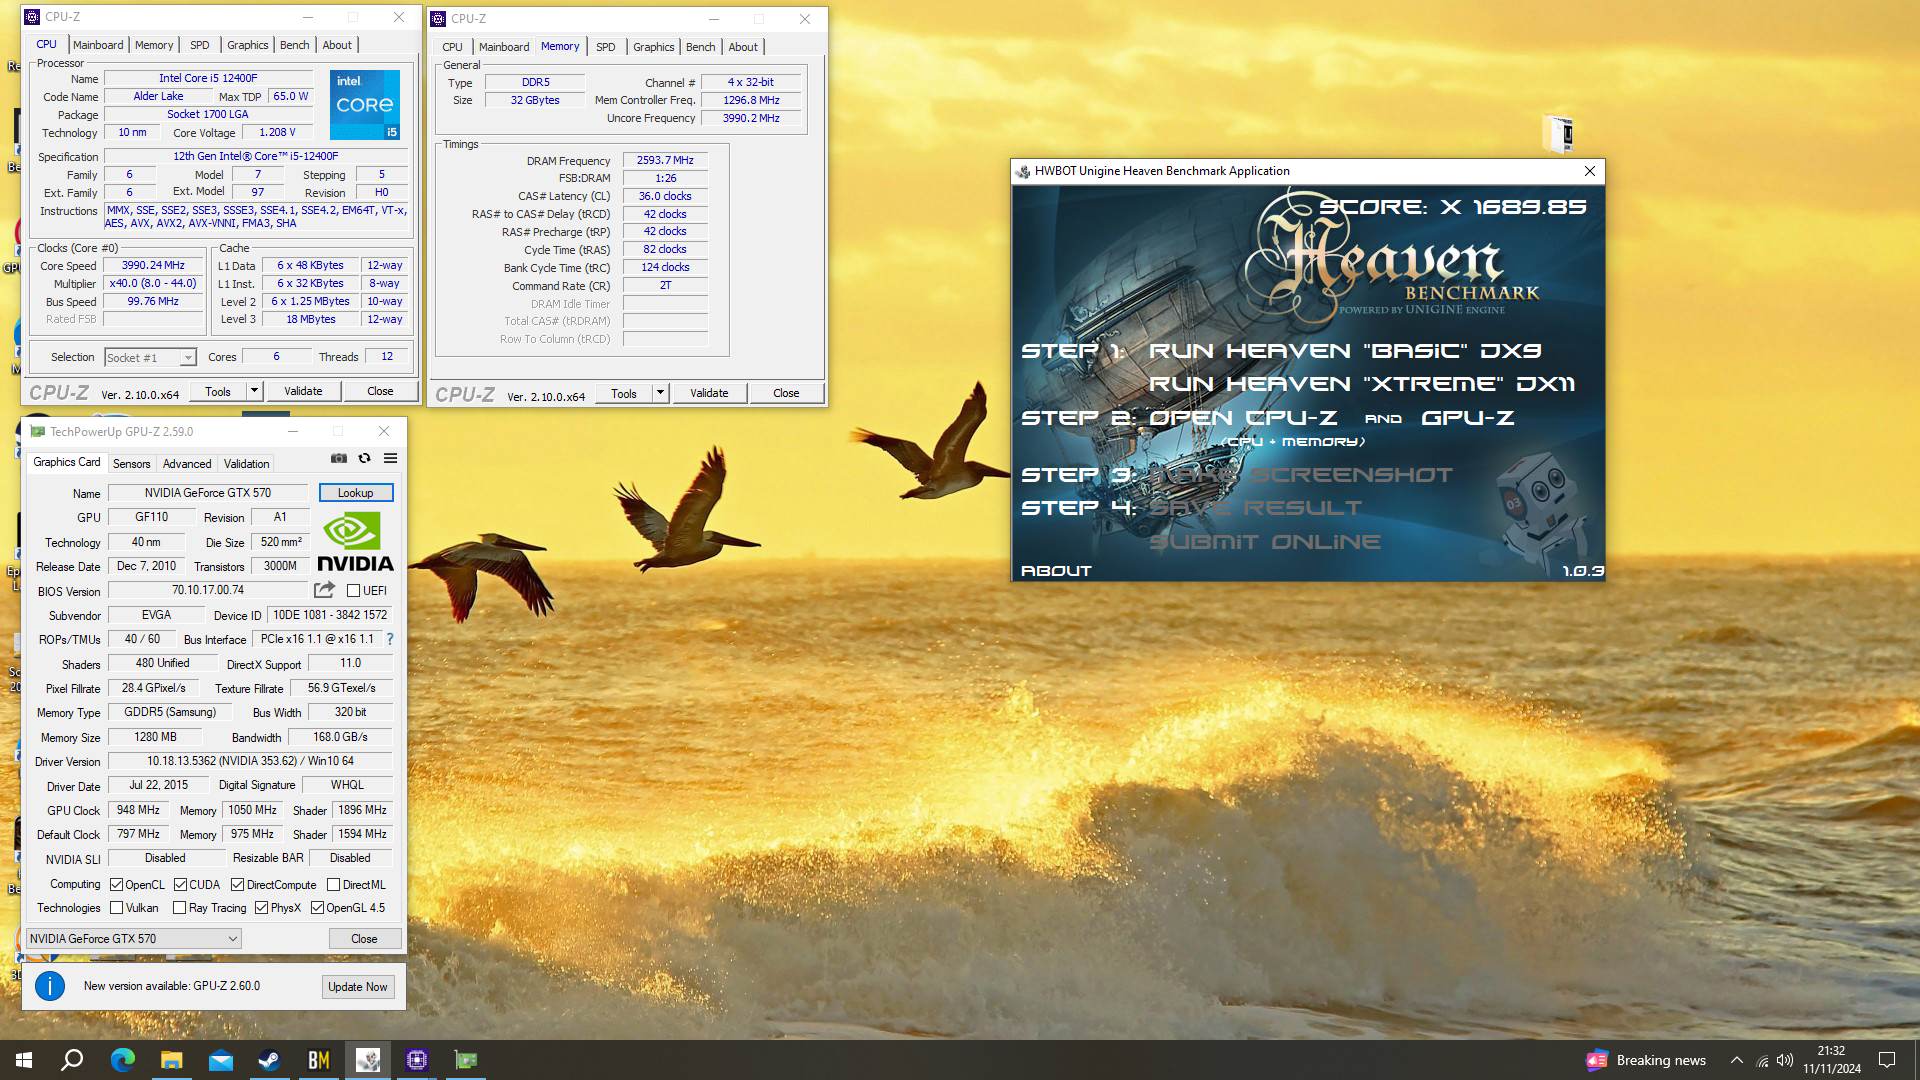This screenshot has width=1920, height=1080.
Task: Toggle the OpenCL checkbox
Action: pyautogui.click(x=117, y=885)
